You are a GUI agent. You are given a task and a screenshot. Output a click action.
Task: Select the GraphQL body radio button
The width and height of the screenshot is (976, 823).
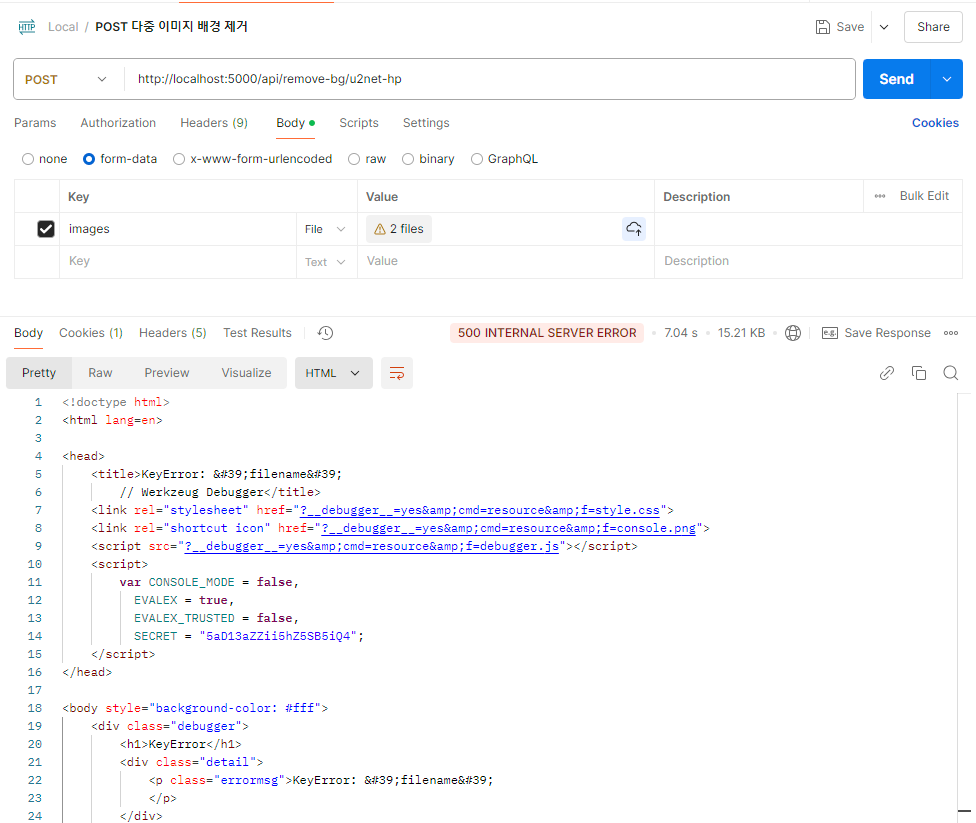coord(476,159)
